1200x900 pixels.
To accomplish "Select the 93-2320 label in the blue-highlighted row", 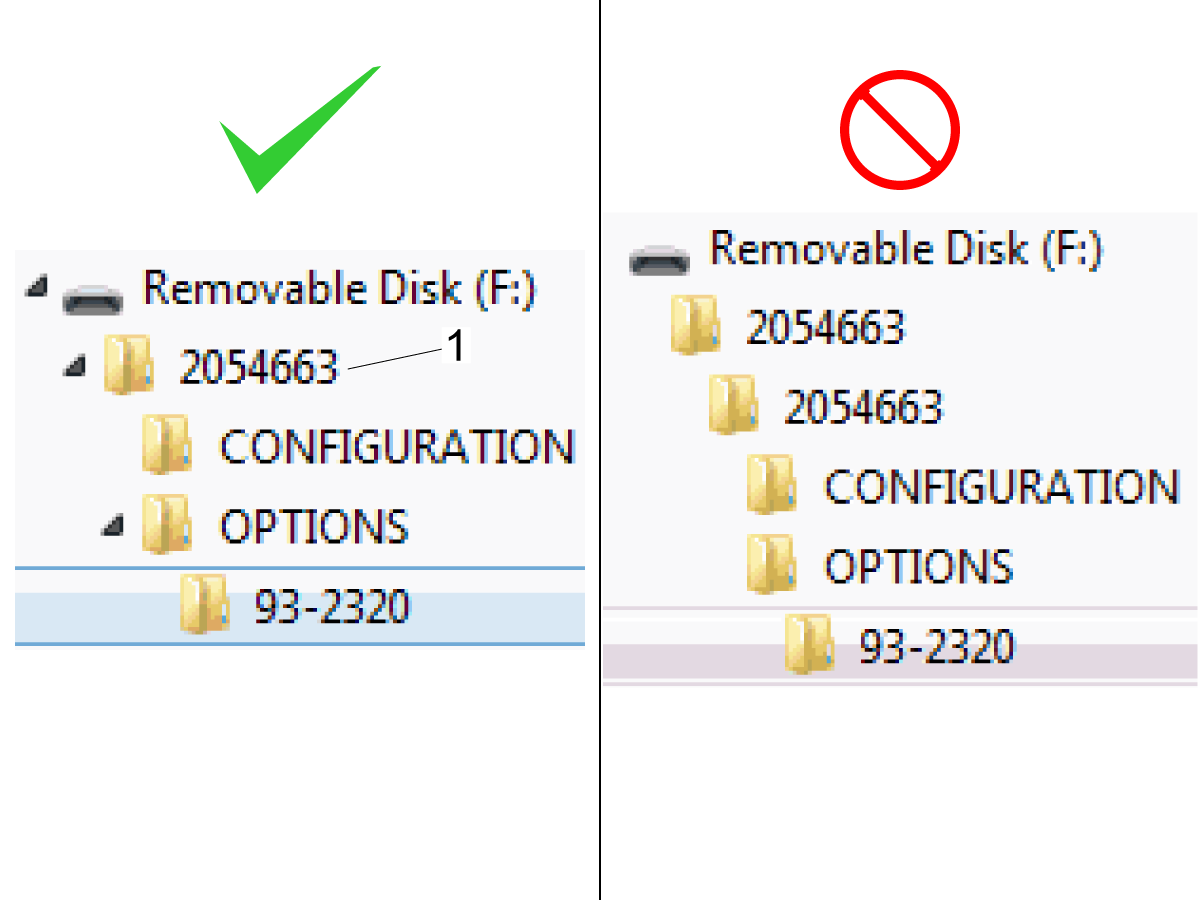I will pyautogui.click(x=332, y=606).
